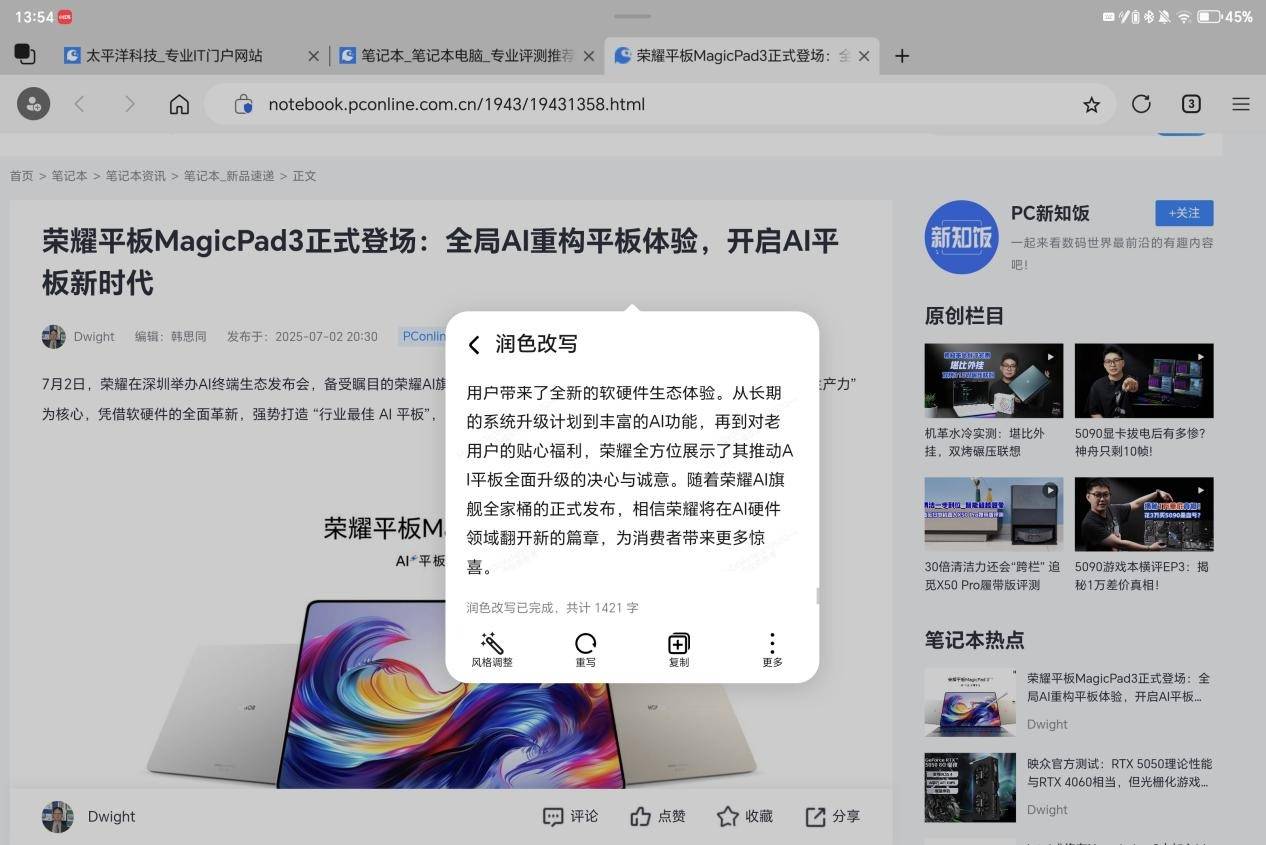Open a new tab with plus button
This screenshot has height=845, width=1266.
point(901,56)
